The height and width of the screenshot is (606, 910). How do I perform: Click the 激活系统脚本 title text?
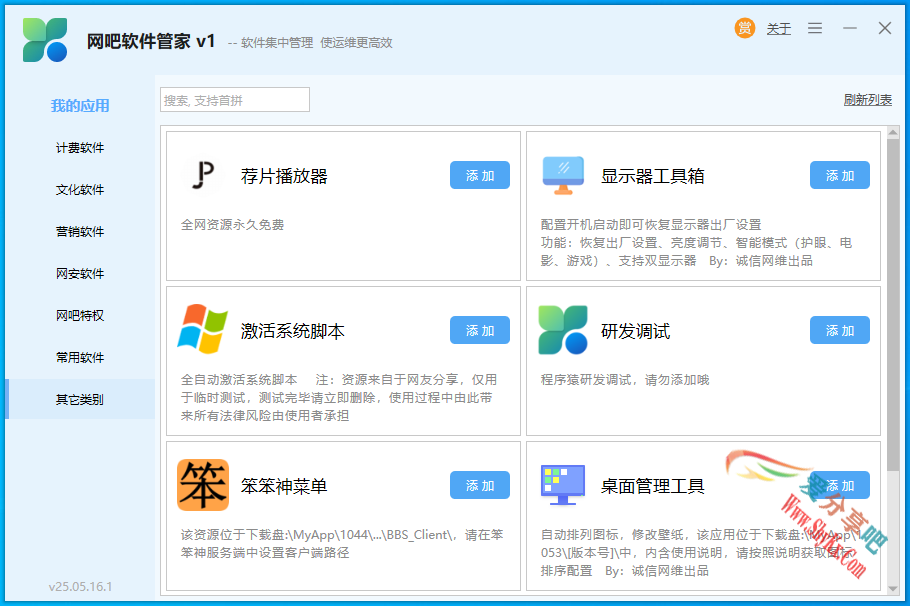293,331
